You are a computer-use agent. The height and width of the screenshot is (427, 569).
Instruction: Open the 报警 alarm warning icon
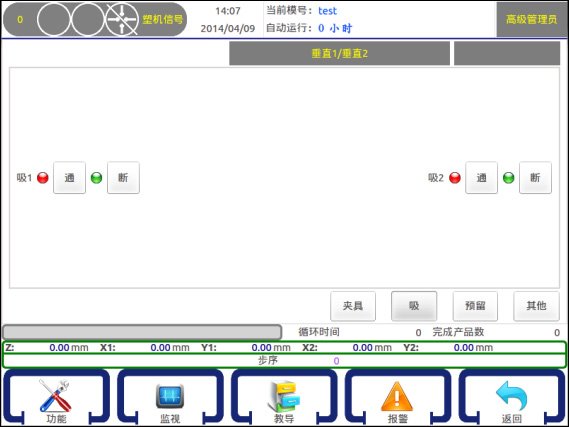coord(397,397)
